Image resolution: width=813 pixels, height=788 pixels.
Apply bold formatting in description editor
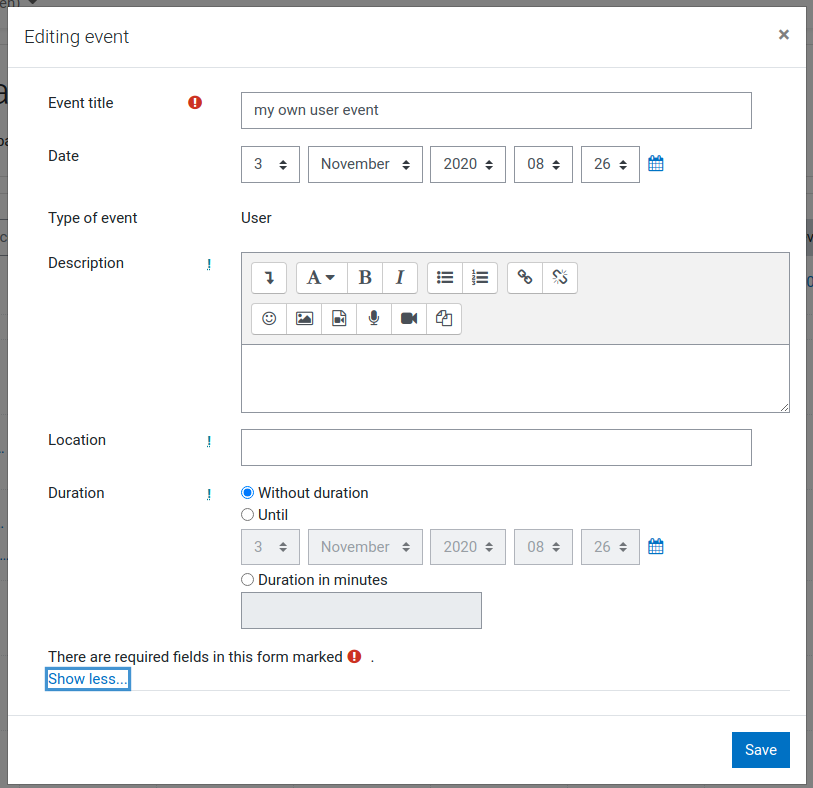[365, 278]
